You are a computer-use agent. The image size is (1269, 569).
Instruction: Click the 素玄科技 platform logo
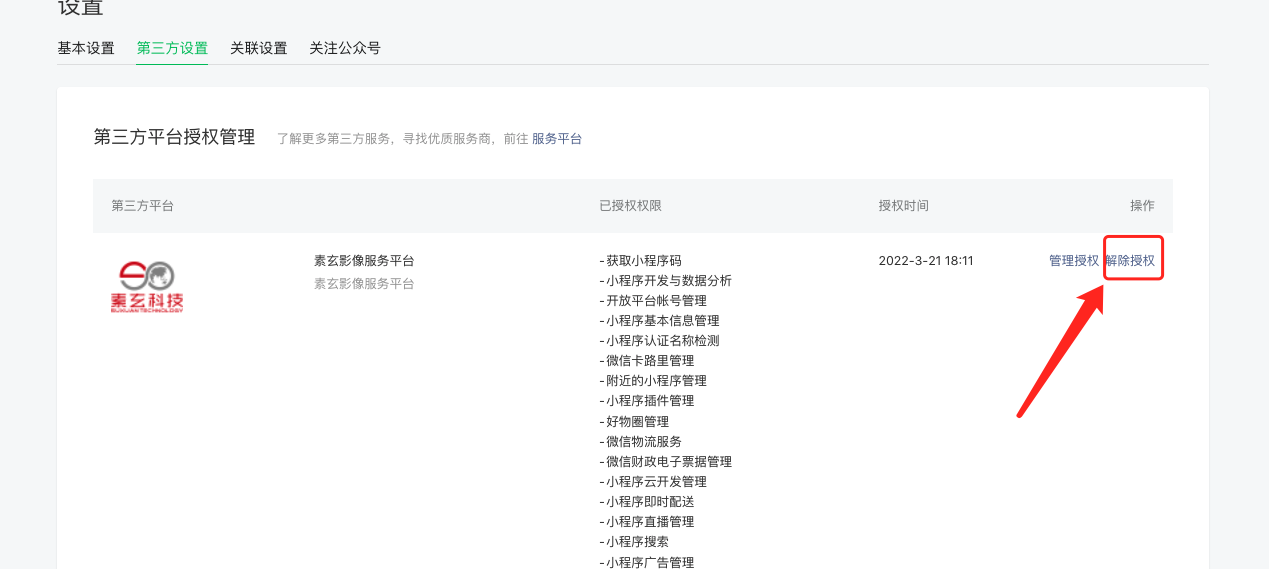(147, 286)
